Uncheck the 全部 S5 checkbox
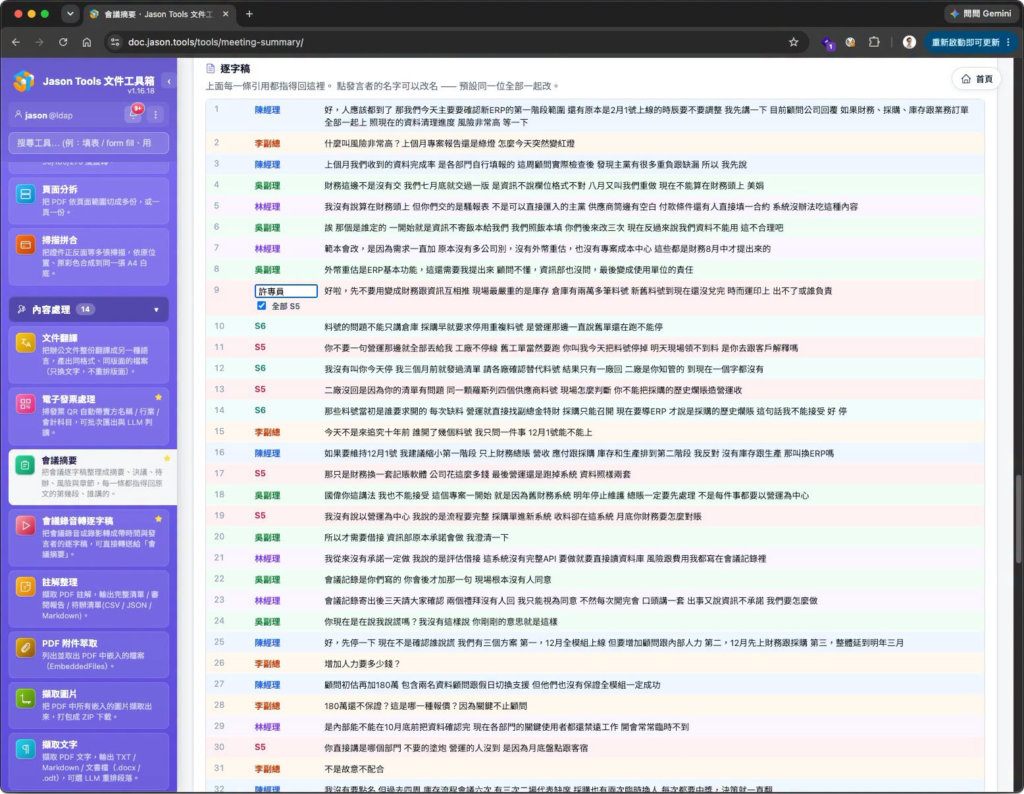 (261, 306)
